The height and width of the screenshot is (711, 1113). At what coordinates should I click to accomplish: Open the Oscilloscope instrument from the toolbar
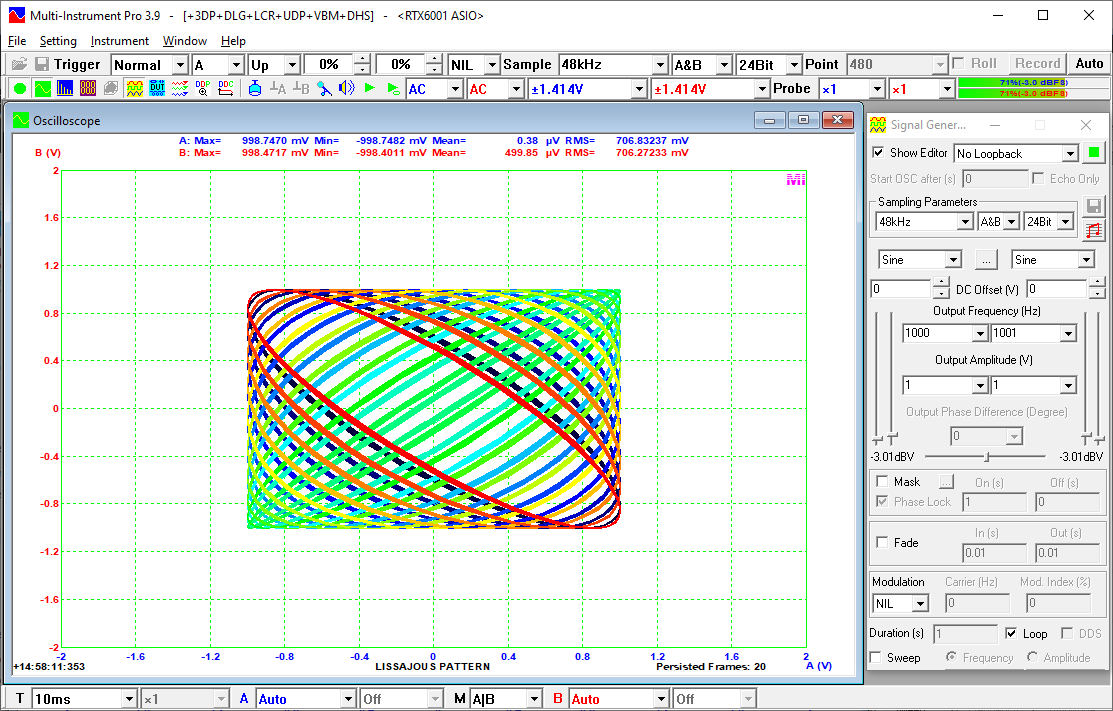coord(43,88)
